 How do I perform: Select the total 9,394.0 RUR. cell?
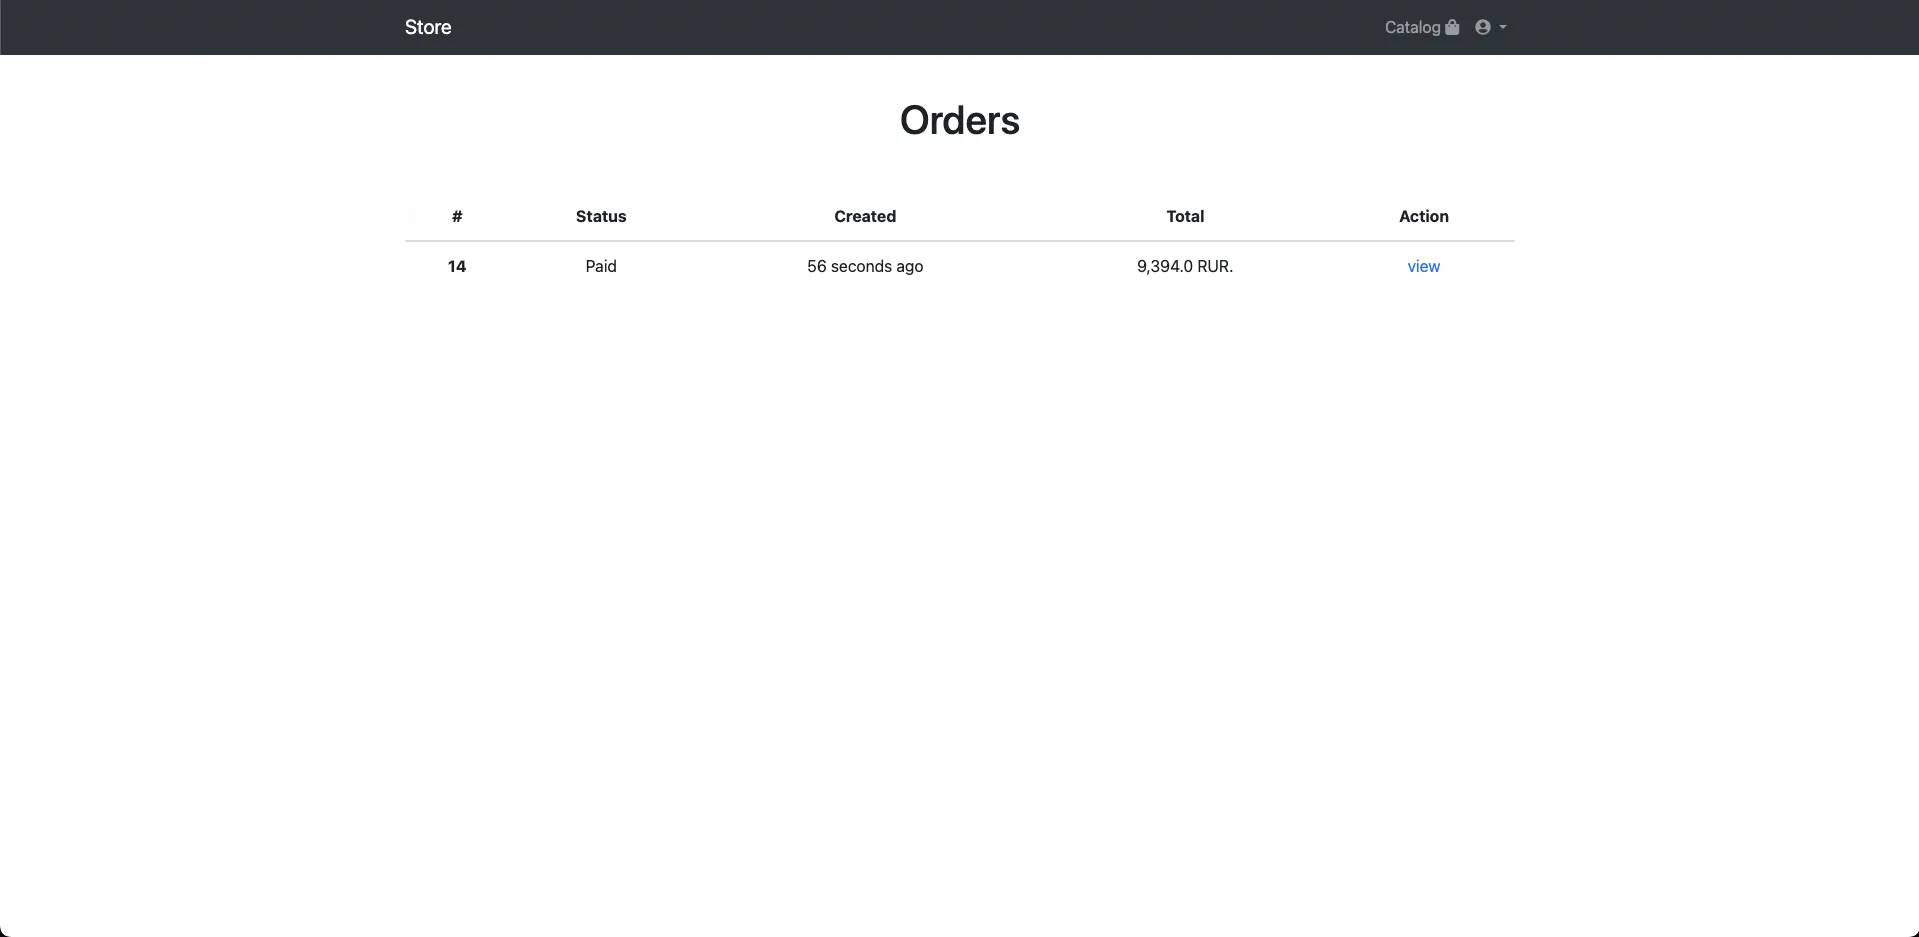point(1185,266)
